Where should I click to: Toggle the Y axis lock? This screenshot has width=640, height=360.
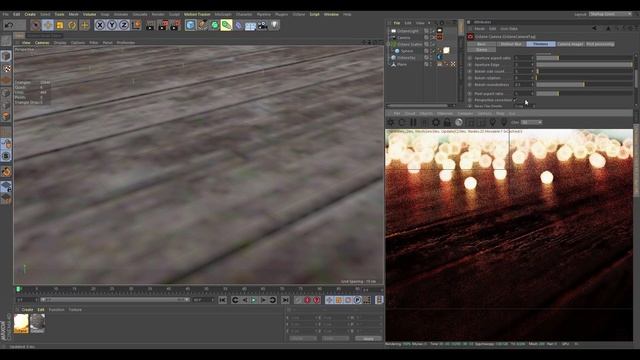112,25
